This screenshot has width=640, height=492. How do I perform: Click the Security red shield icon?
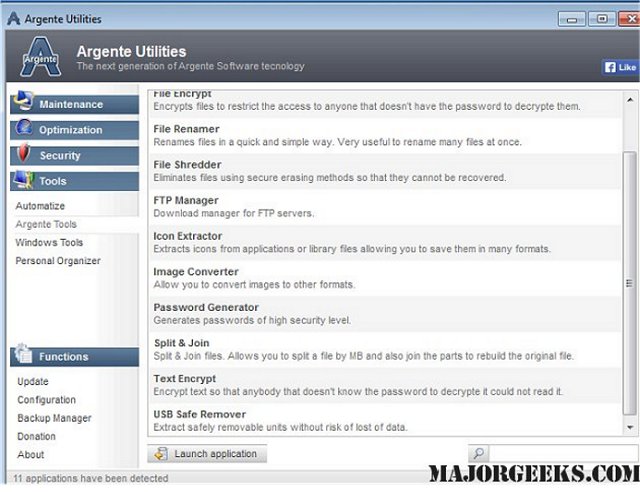point(24,154)
